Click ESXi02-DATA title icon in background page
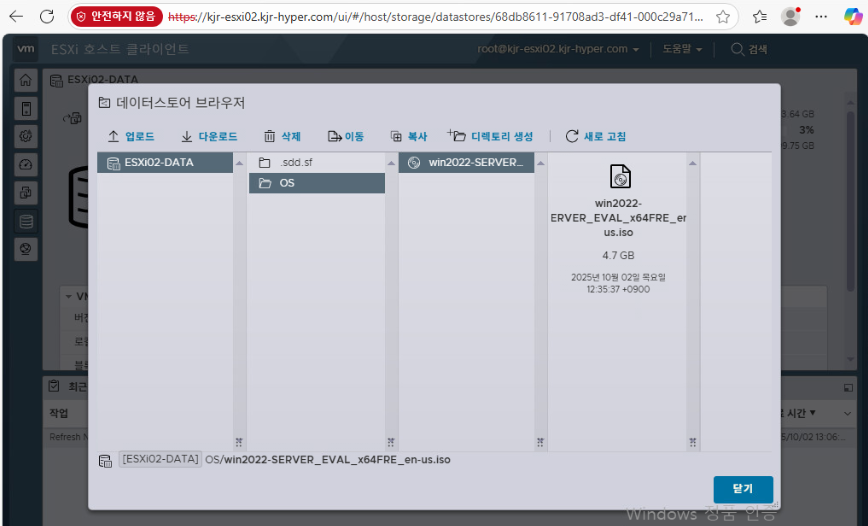The width and height of the screenshot is (868, 526). 56,81
